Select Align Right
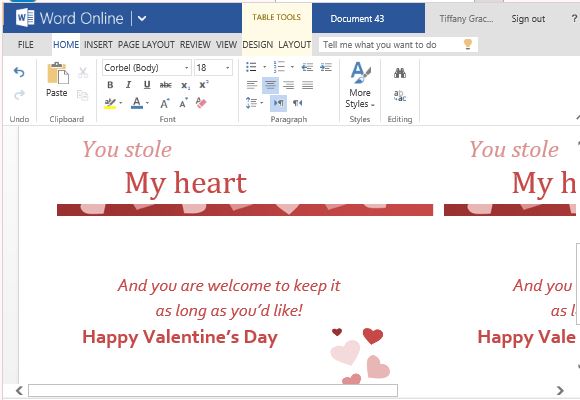580x400 pixels. [x=289, y=85]
